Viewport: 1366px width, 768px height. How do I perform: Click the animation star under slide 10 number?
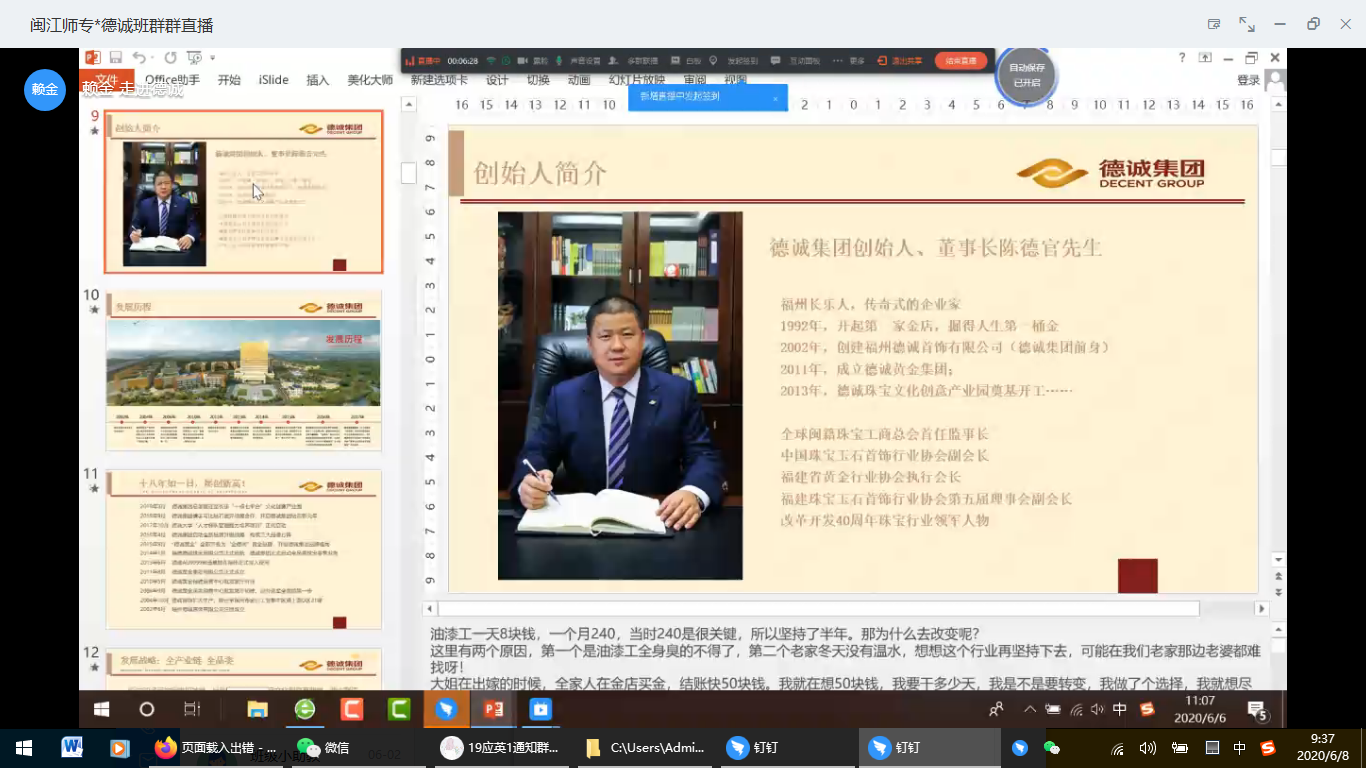pos(94,310)
